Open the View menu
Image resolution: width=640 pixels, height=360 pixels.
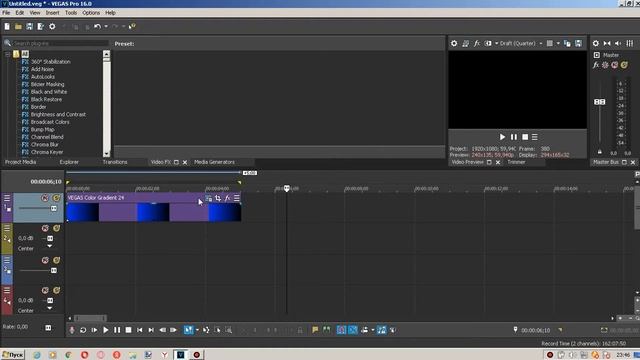(x=35, y=13)
